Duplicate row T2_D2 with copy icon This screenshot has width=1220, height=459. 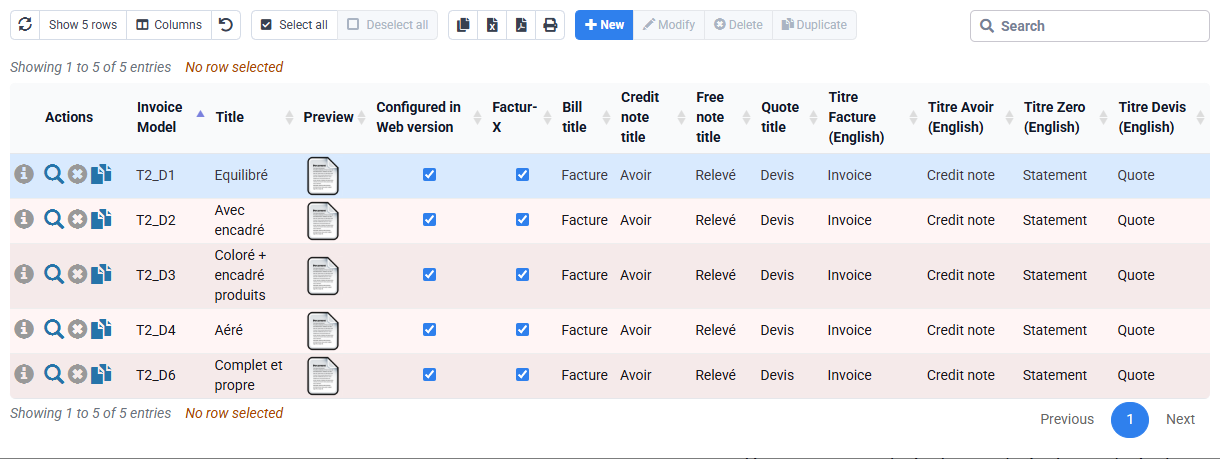(101, 219)
